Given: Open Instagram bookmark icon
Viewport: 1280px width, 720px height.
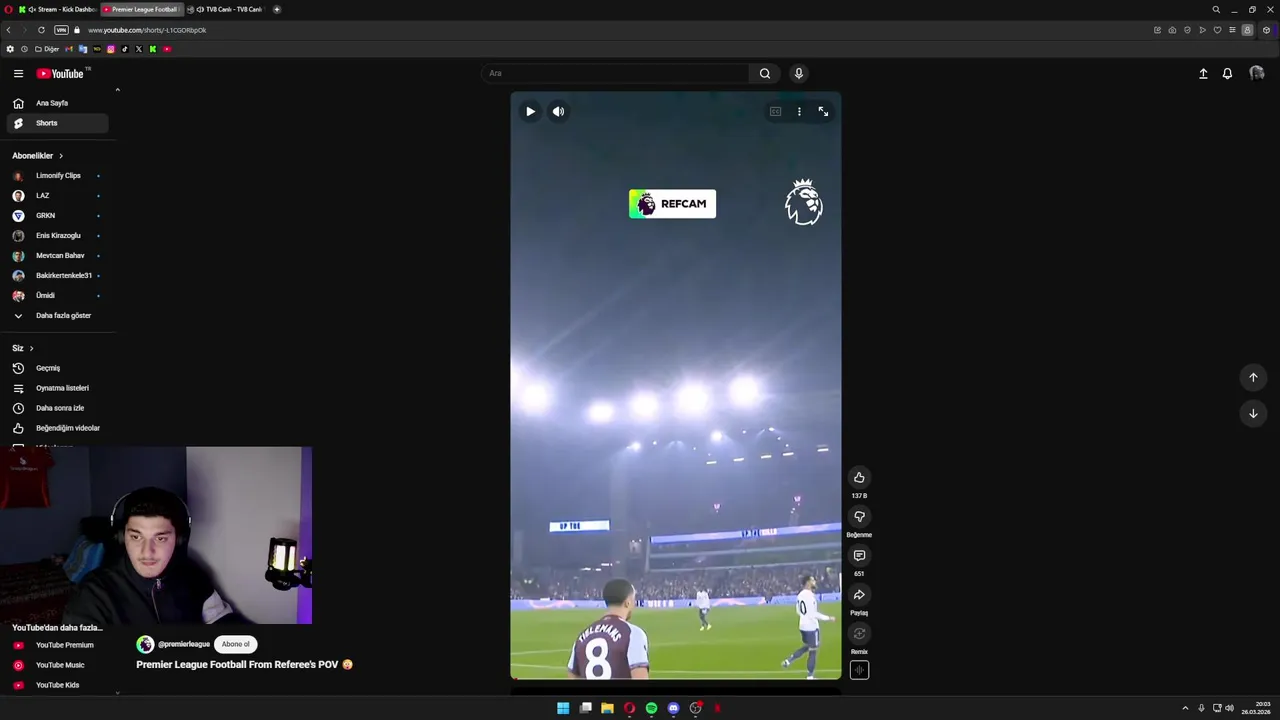Looking at the screenshot, I should pos(111,49).
